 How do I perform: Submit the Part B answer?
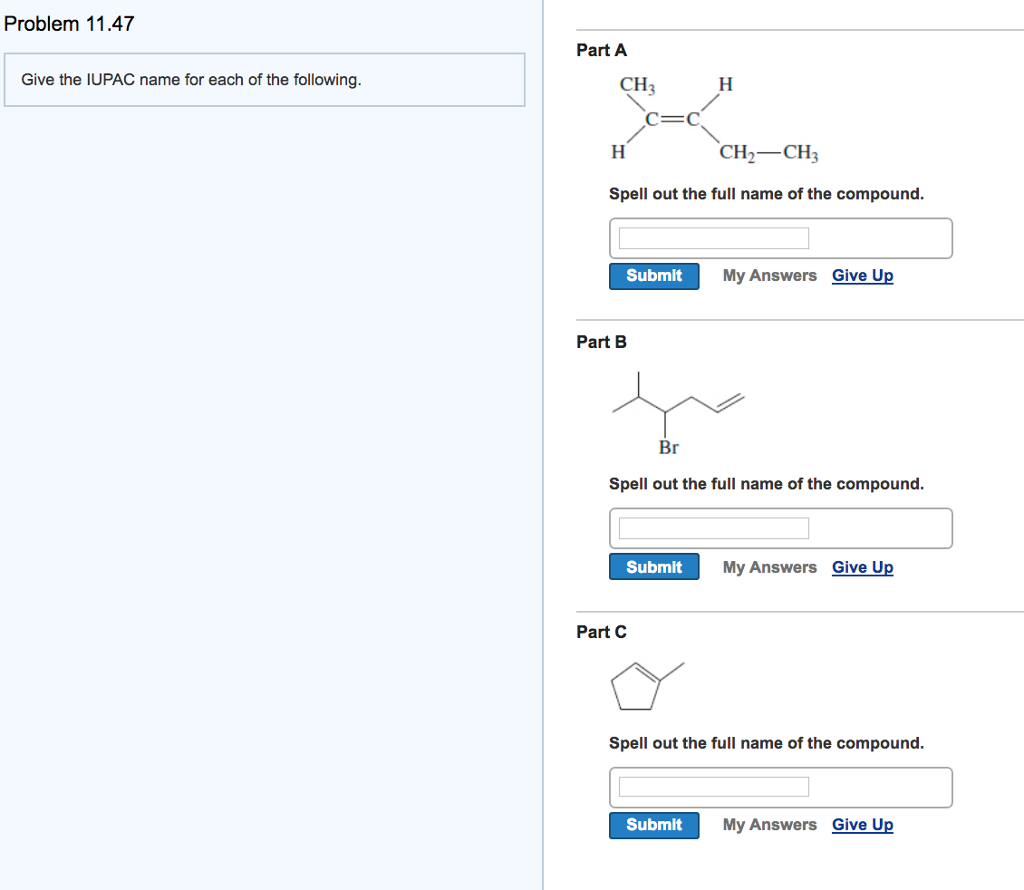[x=654, y=567]
